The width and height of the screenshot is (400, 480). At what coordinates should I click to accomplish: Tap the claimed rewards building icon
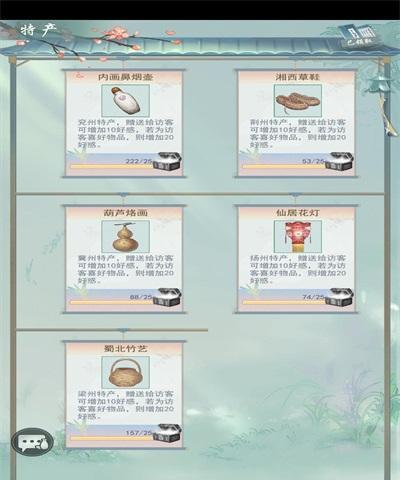coord(358,36)
